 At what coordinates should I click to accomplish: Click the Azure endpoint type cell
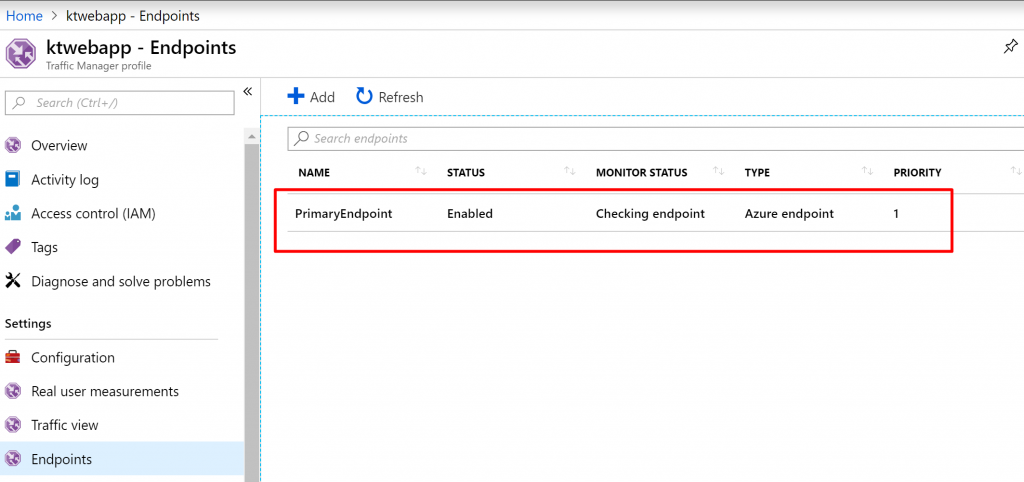789,214
